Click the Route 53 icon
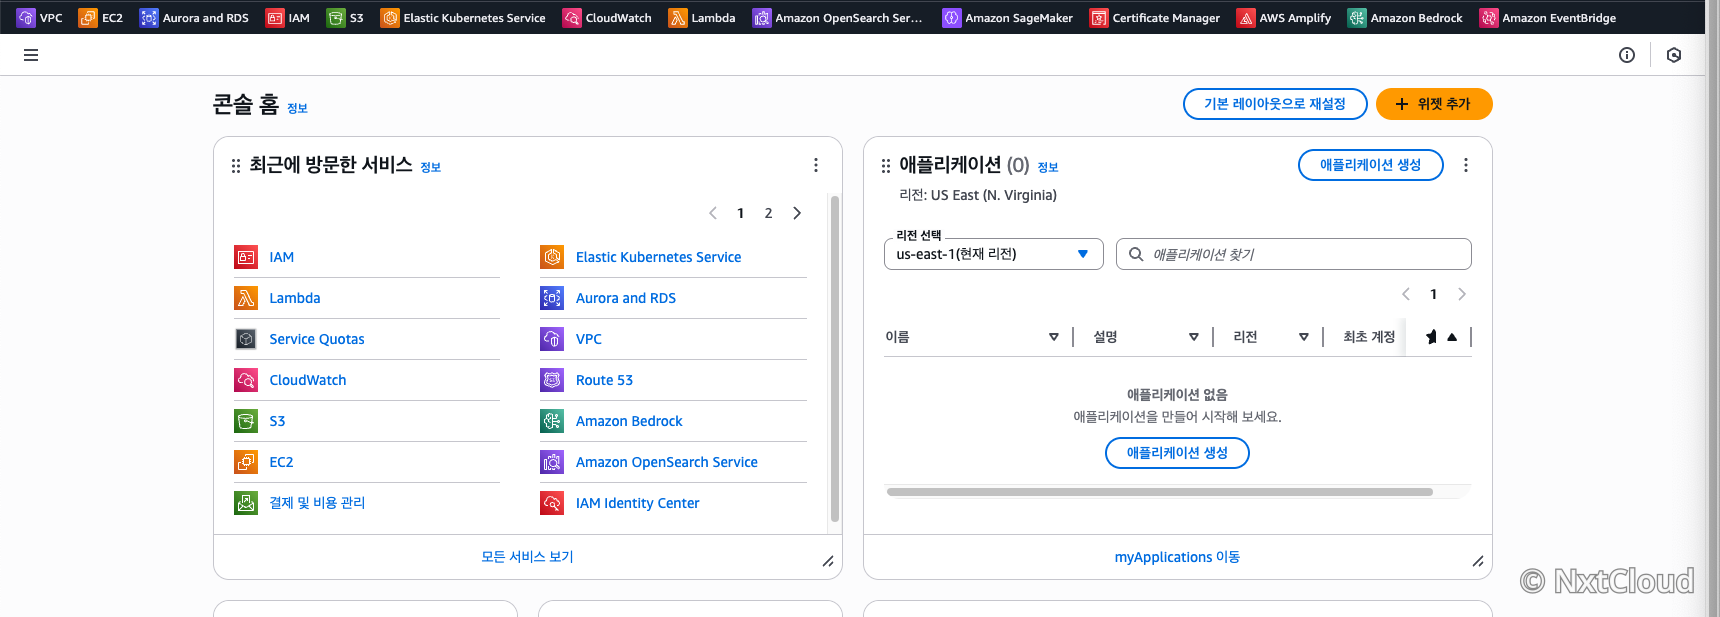The image size is (1720, 617). [x=552, y=380]
